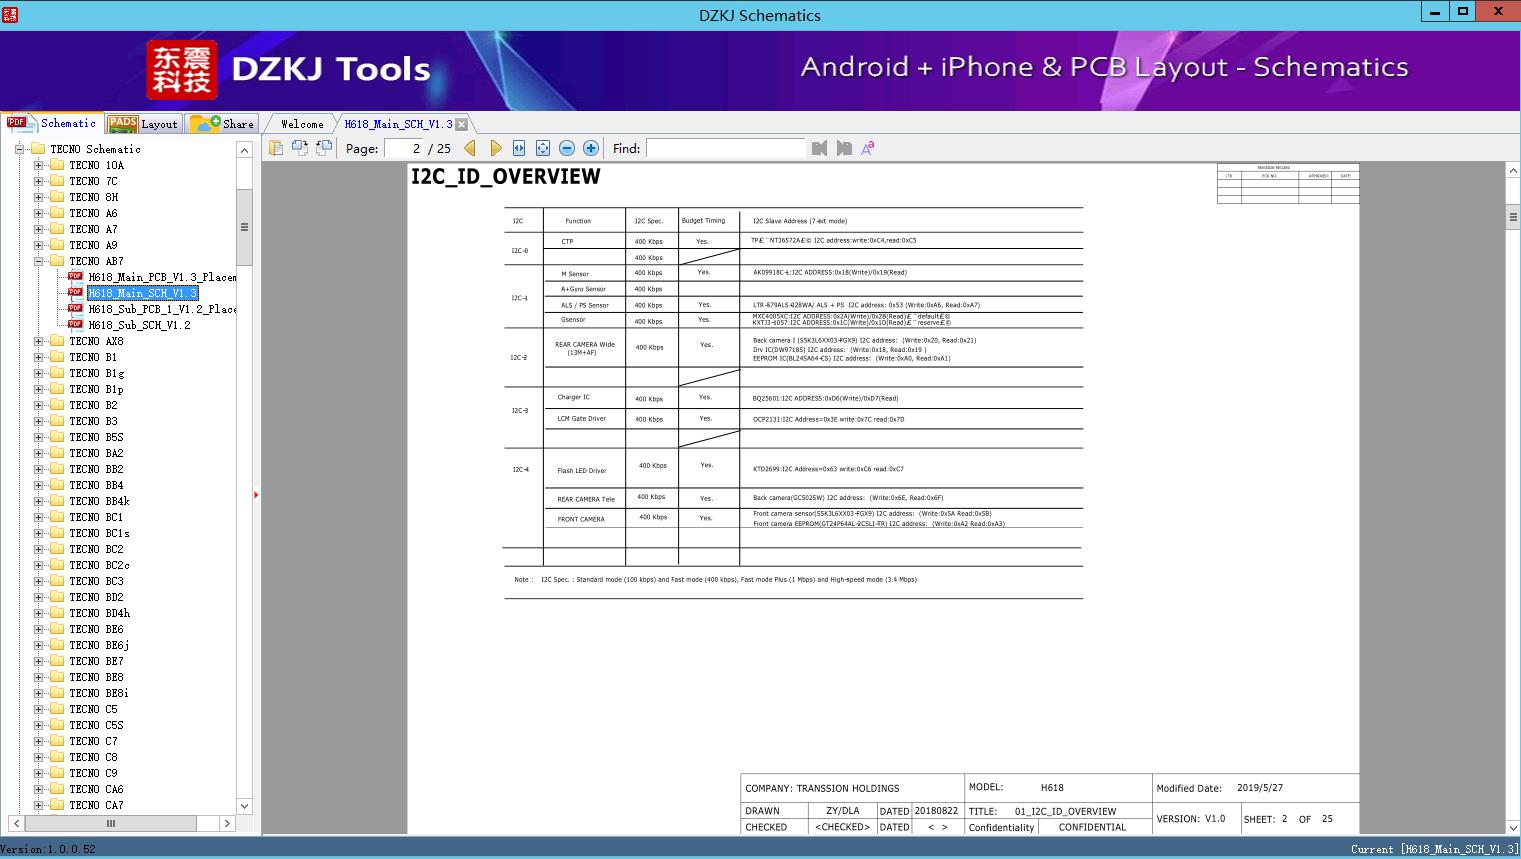This screenshot has width=1521, height=859.
Task: Select the H618_Main_SCH_V1.3 document tab
Action: (x=398, y=124)
